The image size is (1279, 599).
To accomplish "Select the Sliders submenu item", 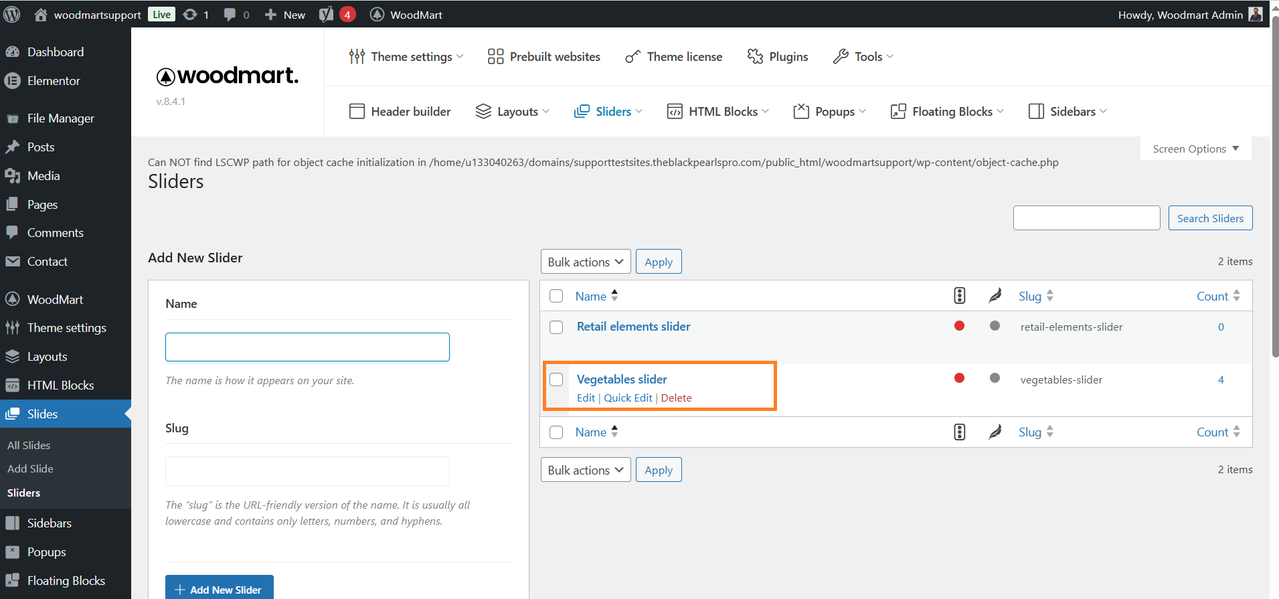I will tap(24, 493).
